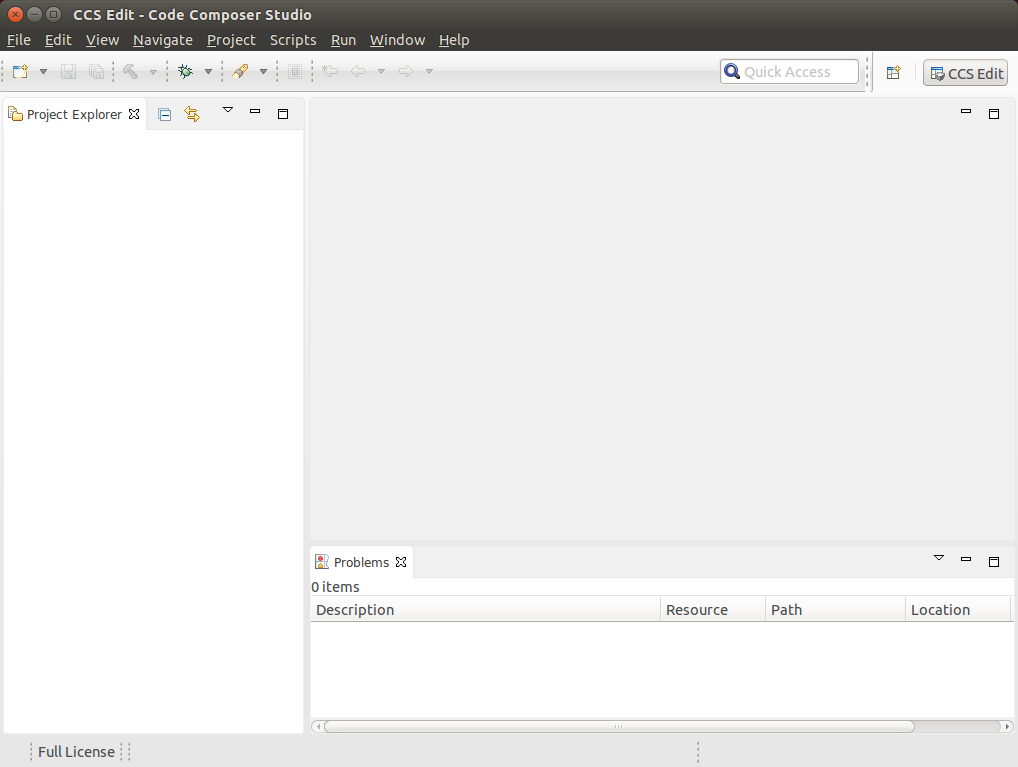Open the Run menu
The height and width of the screenshot is (767, 1018).
[x=343, y=40]
